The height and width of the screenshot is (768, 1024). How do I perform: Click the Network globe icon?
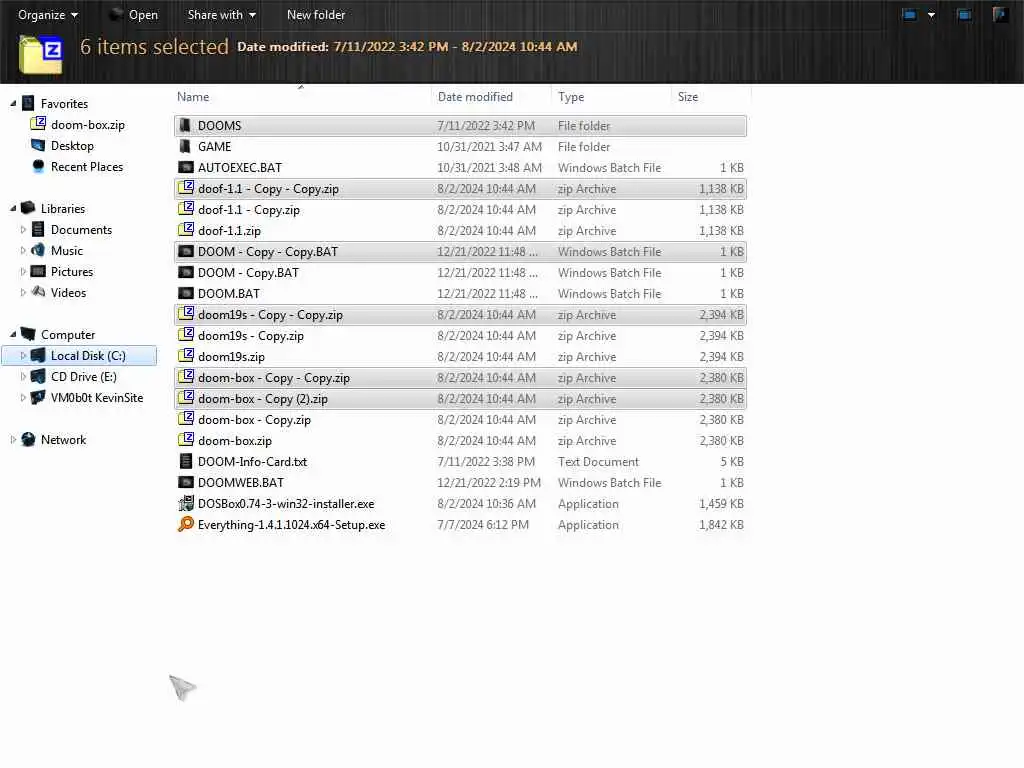pos(28,440)
